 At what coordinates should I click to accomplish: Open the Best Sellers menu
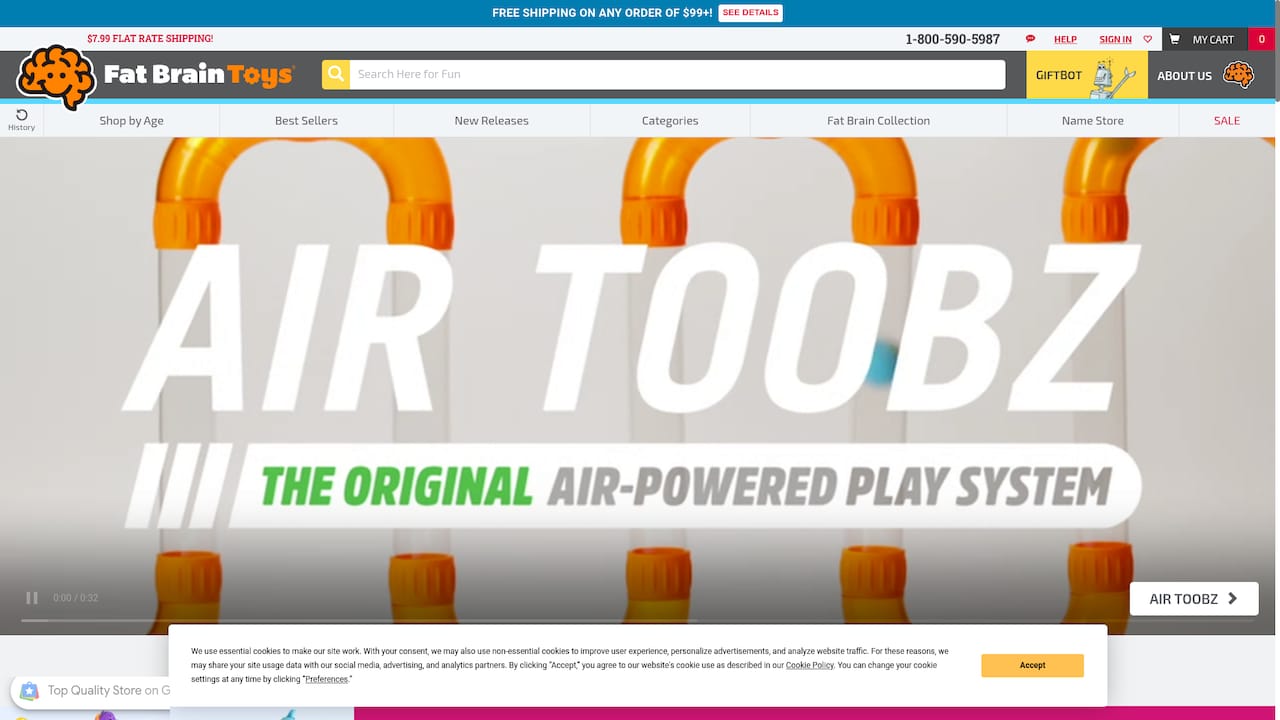click(x=306, y=120)
